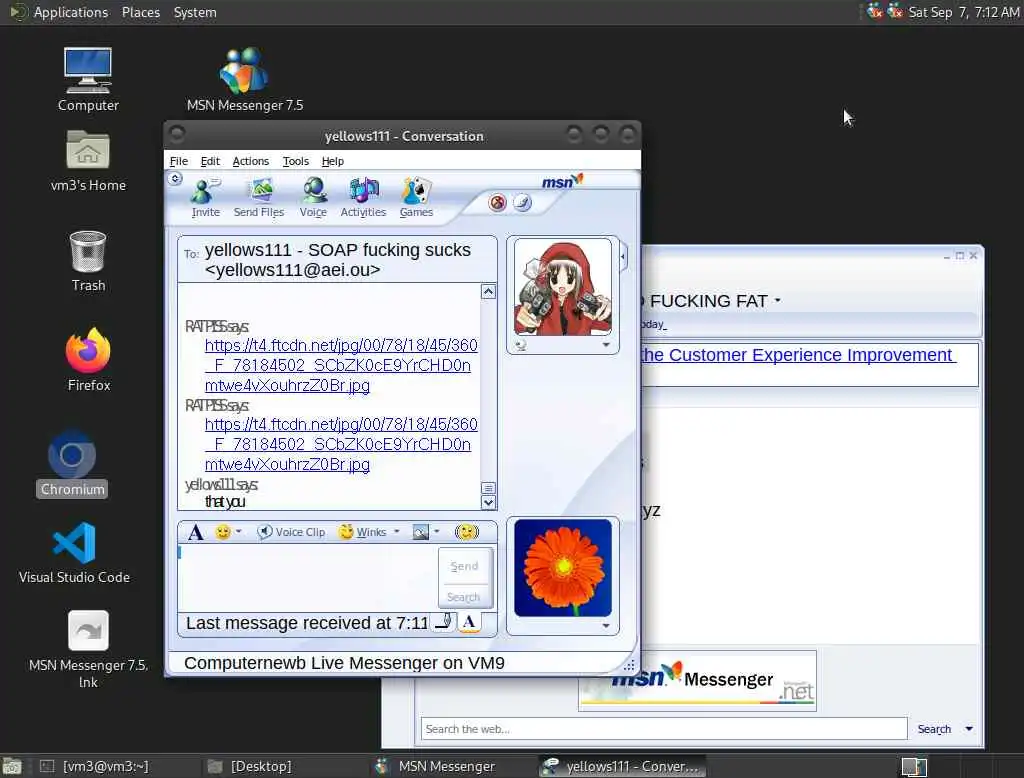Click Search button in MSN Messenger window
1024x778 pixels.
(934, 729)
